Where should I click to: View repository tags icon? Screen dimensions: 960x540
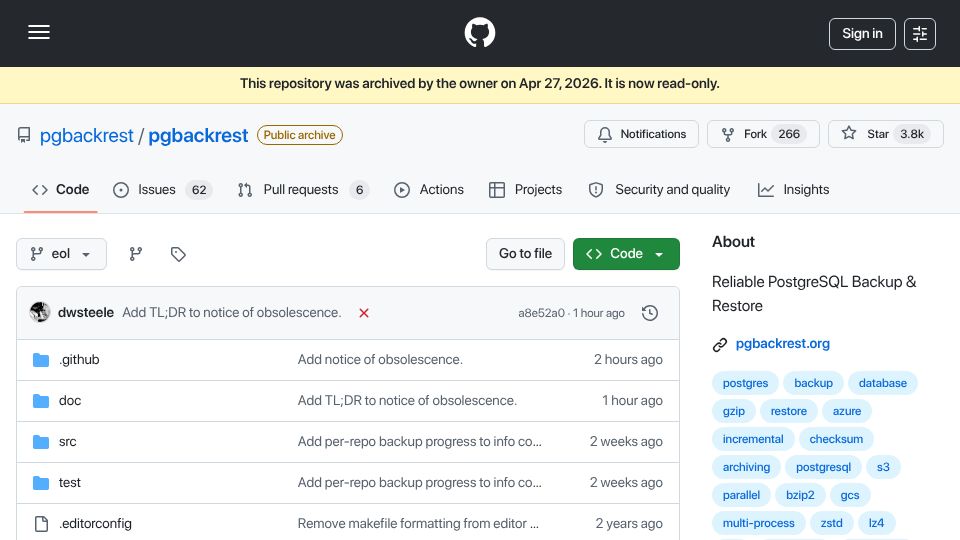pyautogui.click(x=178, y=254)
